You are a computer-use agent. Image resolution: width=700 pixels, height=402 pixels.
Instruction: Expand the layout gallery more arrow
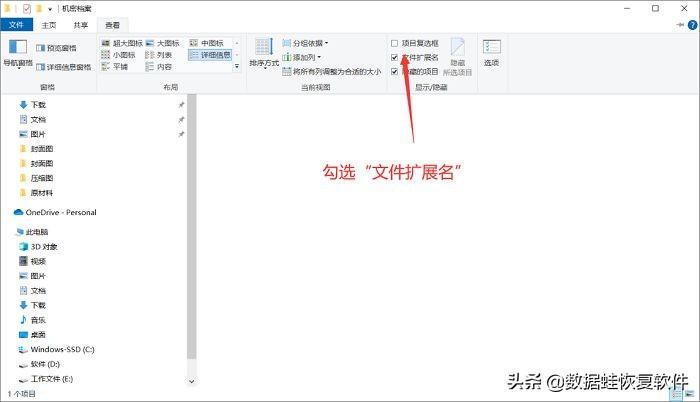coord(237,68)
